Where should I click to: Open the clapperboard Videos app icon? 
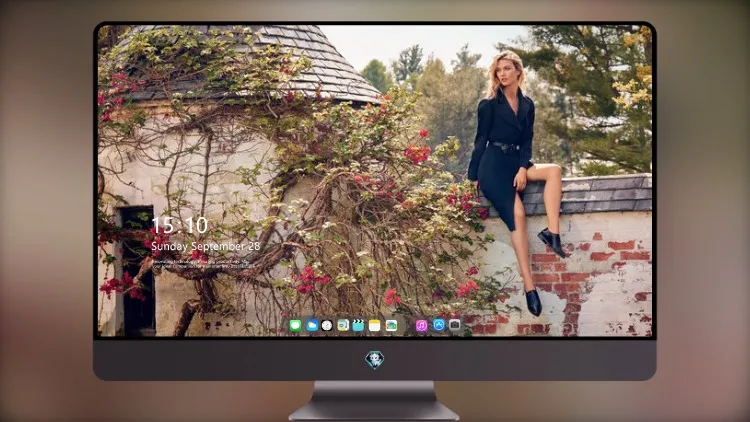pos(358,326)
